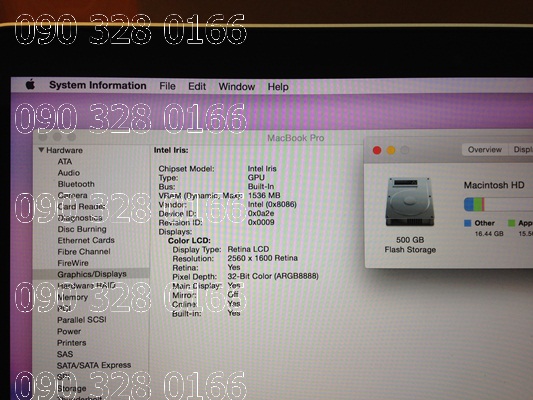Viewport: 533px width, 400px height.
Task: Open the File menu
Action: point(167,86)
